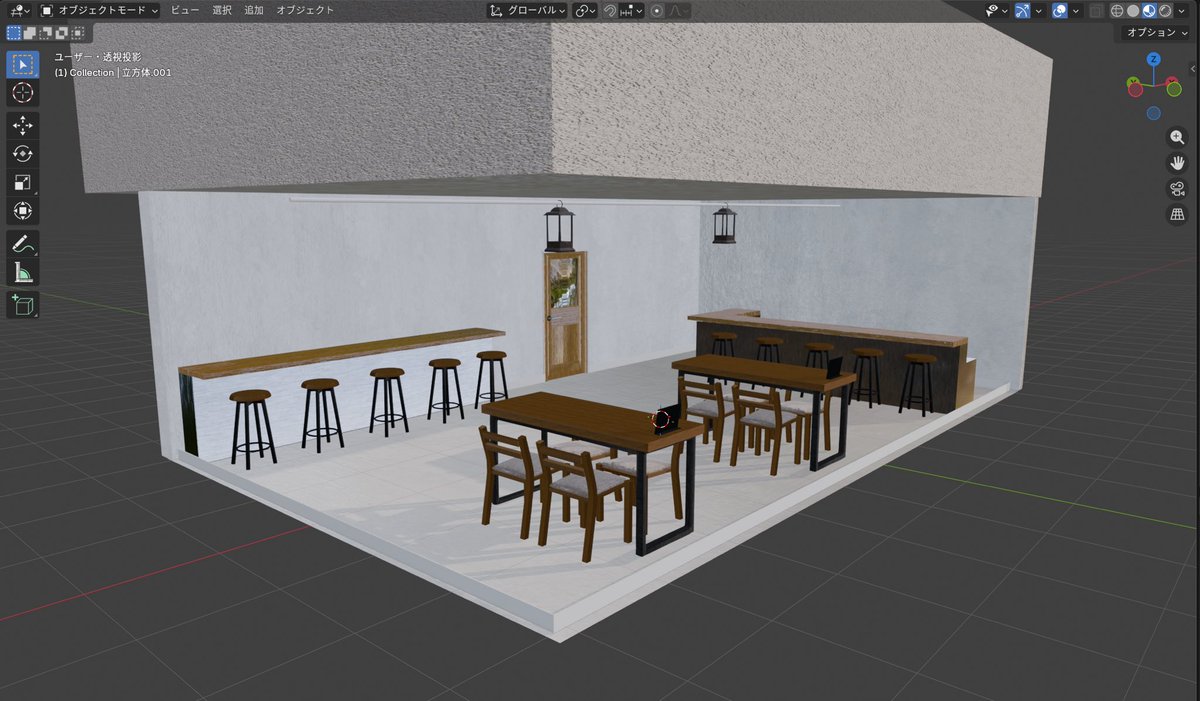The image size is (1200, 701).
Task: Open the オブジェクト menu
Action: (305, 10)
